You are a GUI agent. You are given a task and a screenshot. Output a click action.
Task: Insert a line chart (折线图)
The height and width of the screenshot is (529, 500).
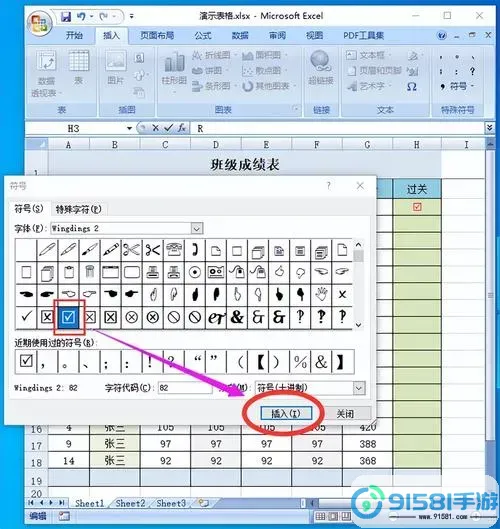[215, 55]
